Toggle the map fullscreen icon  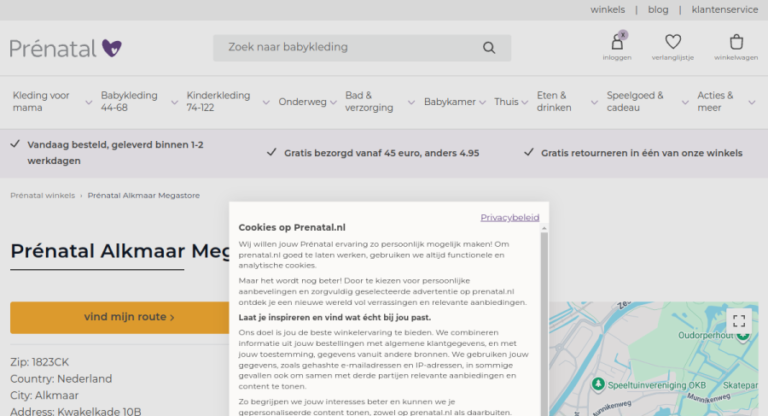pos(739,321)
